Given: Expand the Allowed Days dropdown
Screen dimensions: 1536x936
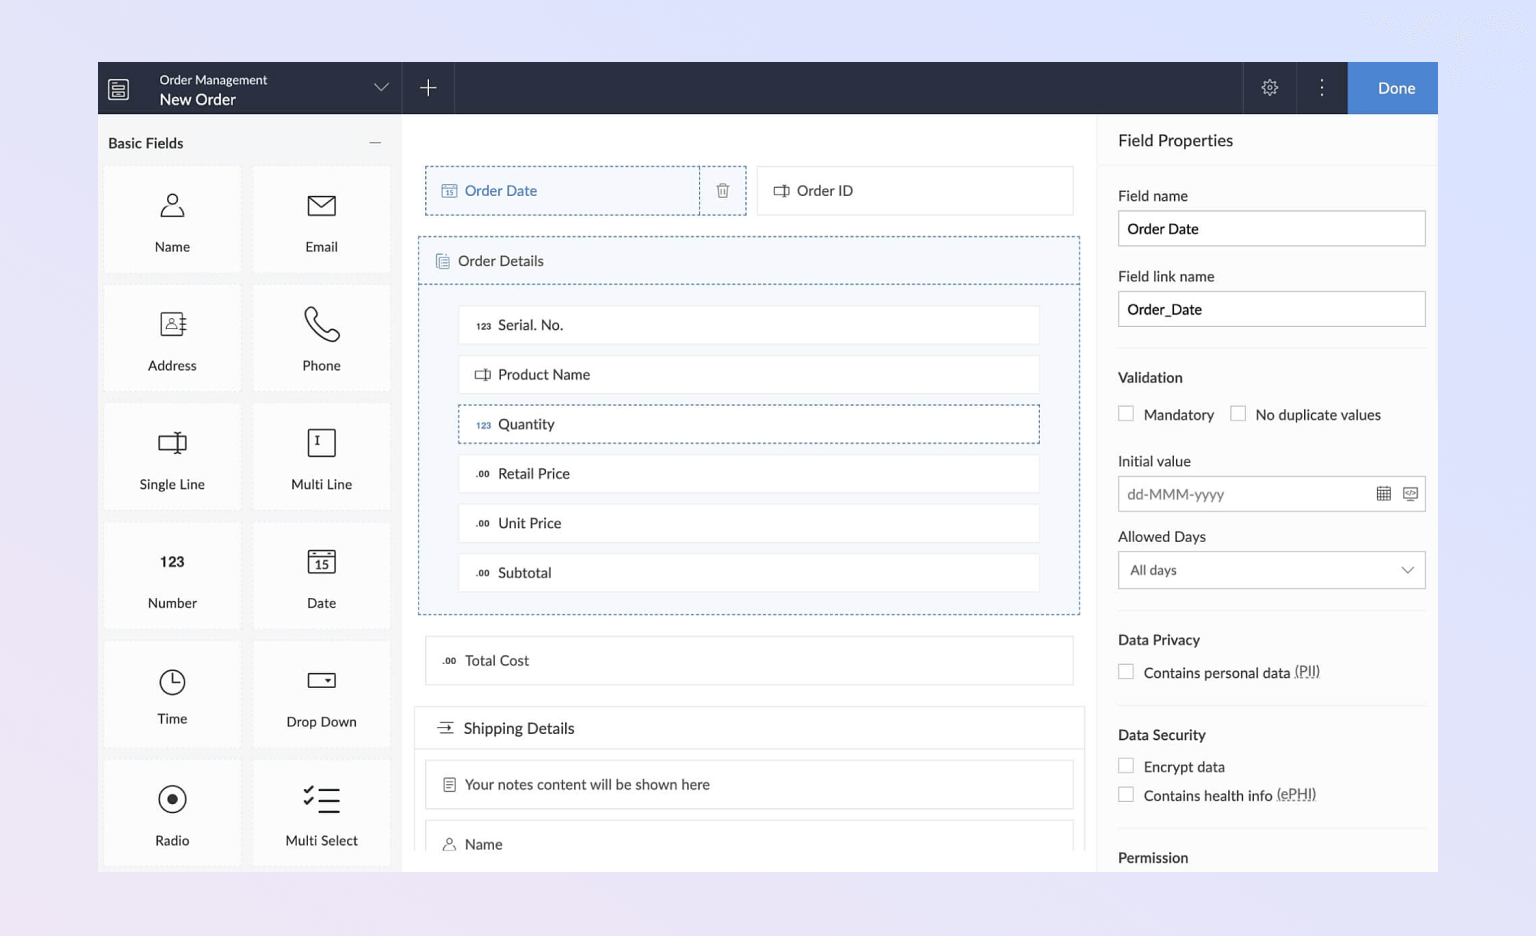Looking at the screenshot, I should (x=1270, y=570).
